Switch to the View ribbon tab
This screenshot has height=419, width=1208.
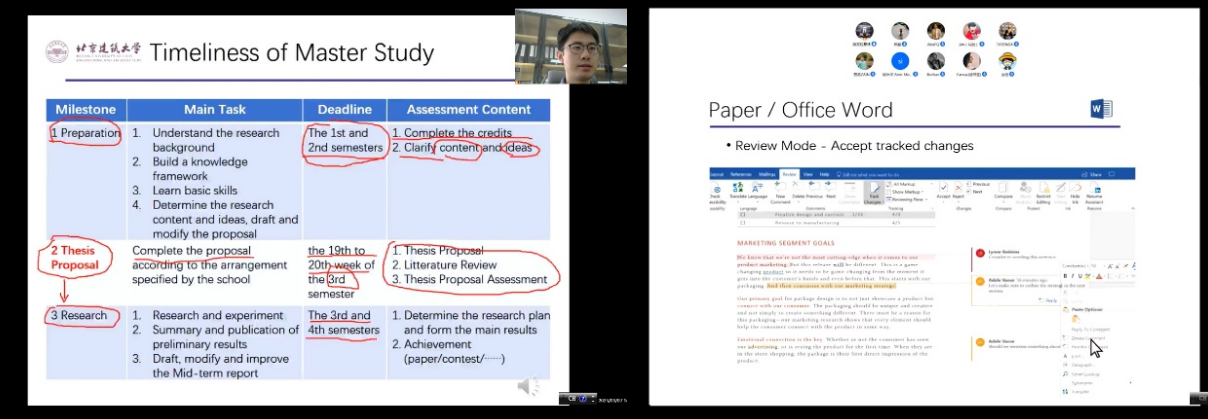[x=808, y=174]
